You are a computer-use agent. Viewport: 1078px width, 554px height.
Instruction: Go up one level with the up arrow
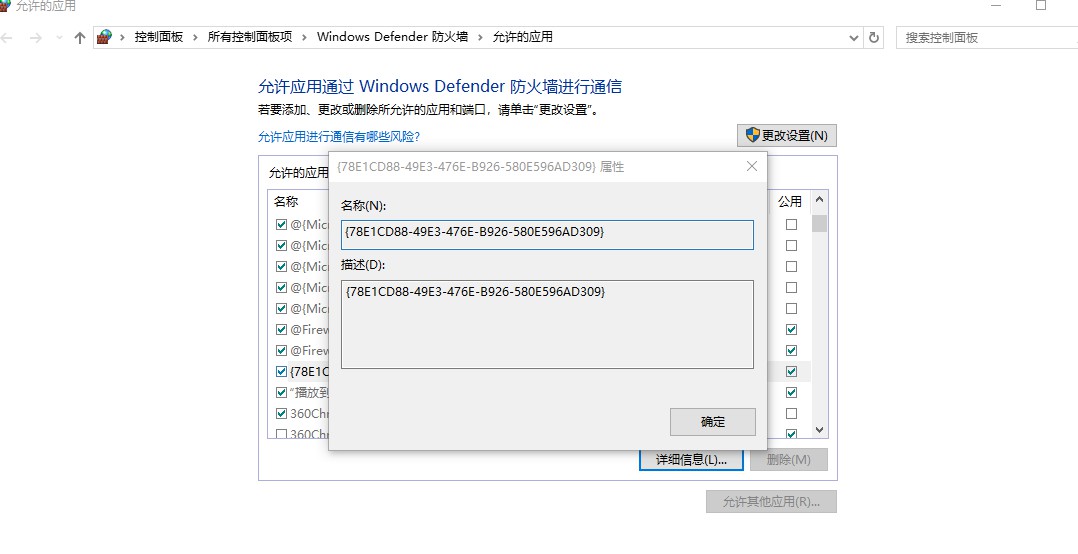tap(80, 38)
